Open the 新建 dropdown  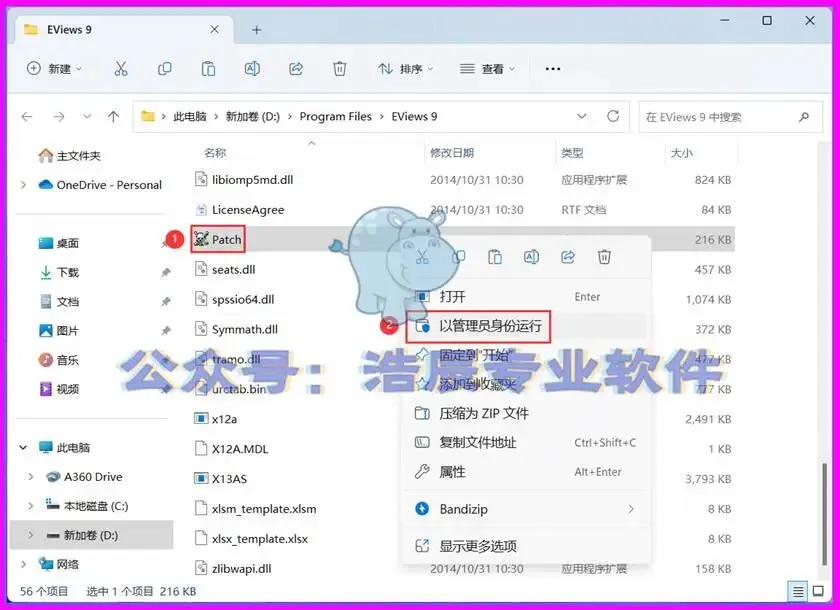point(54,69)
